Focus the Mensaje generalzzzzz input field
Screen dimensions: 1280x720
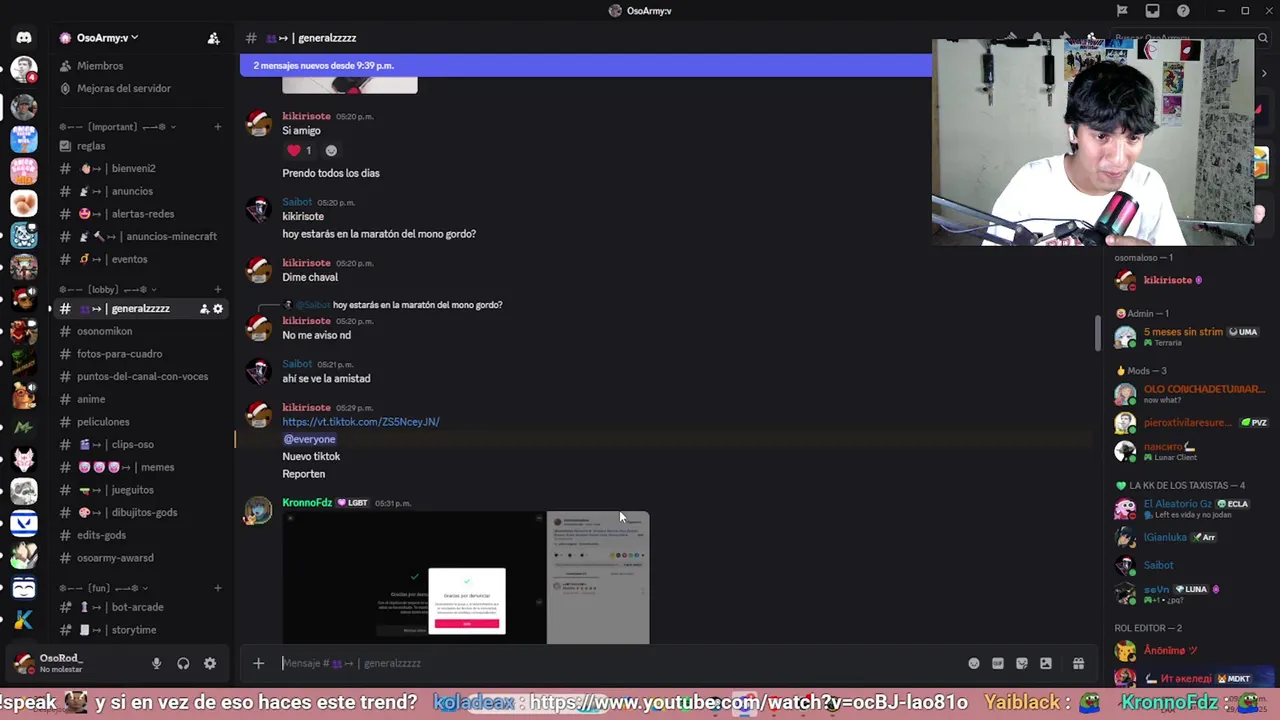[x=620, y=663]
